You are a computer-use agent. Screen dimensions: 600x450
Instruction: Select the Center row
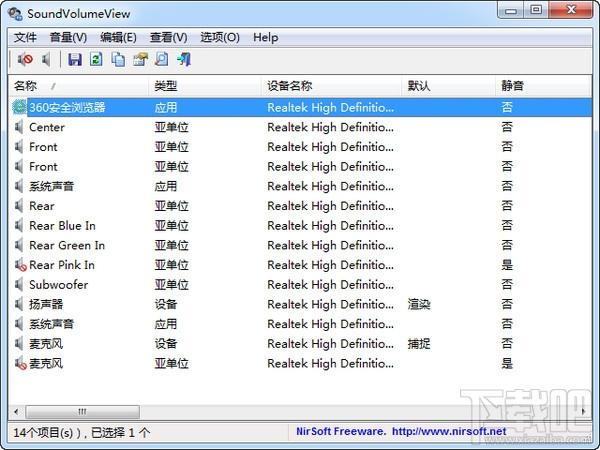pos(300,127)
